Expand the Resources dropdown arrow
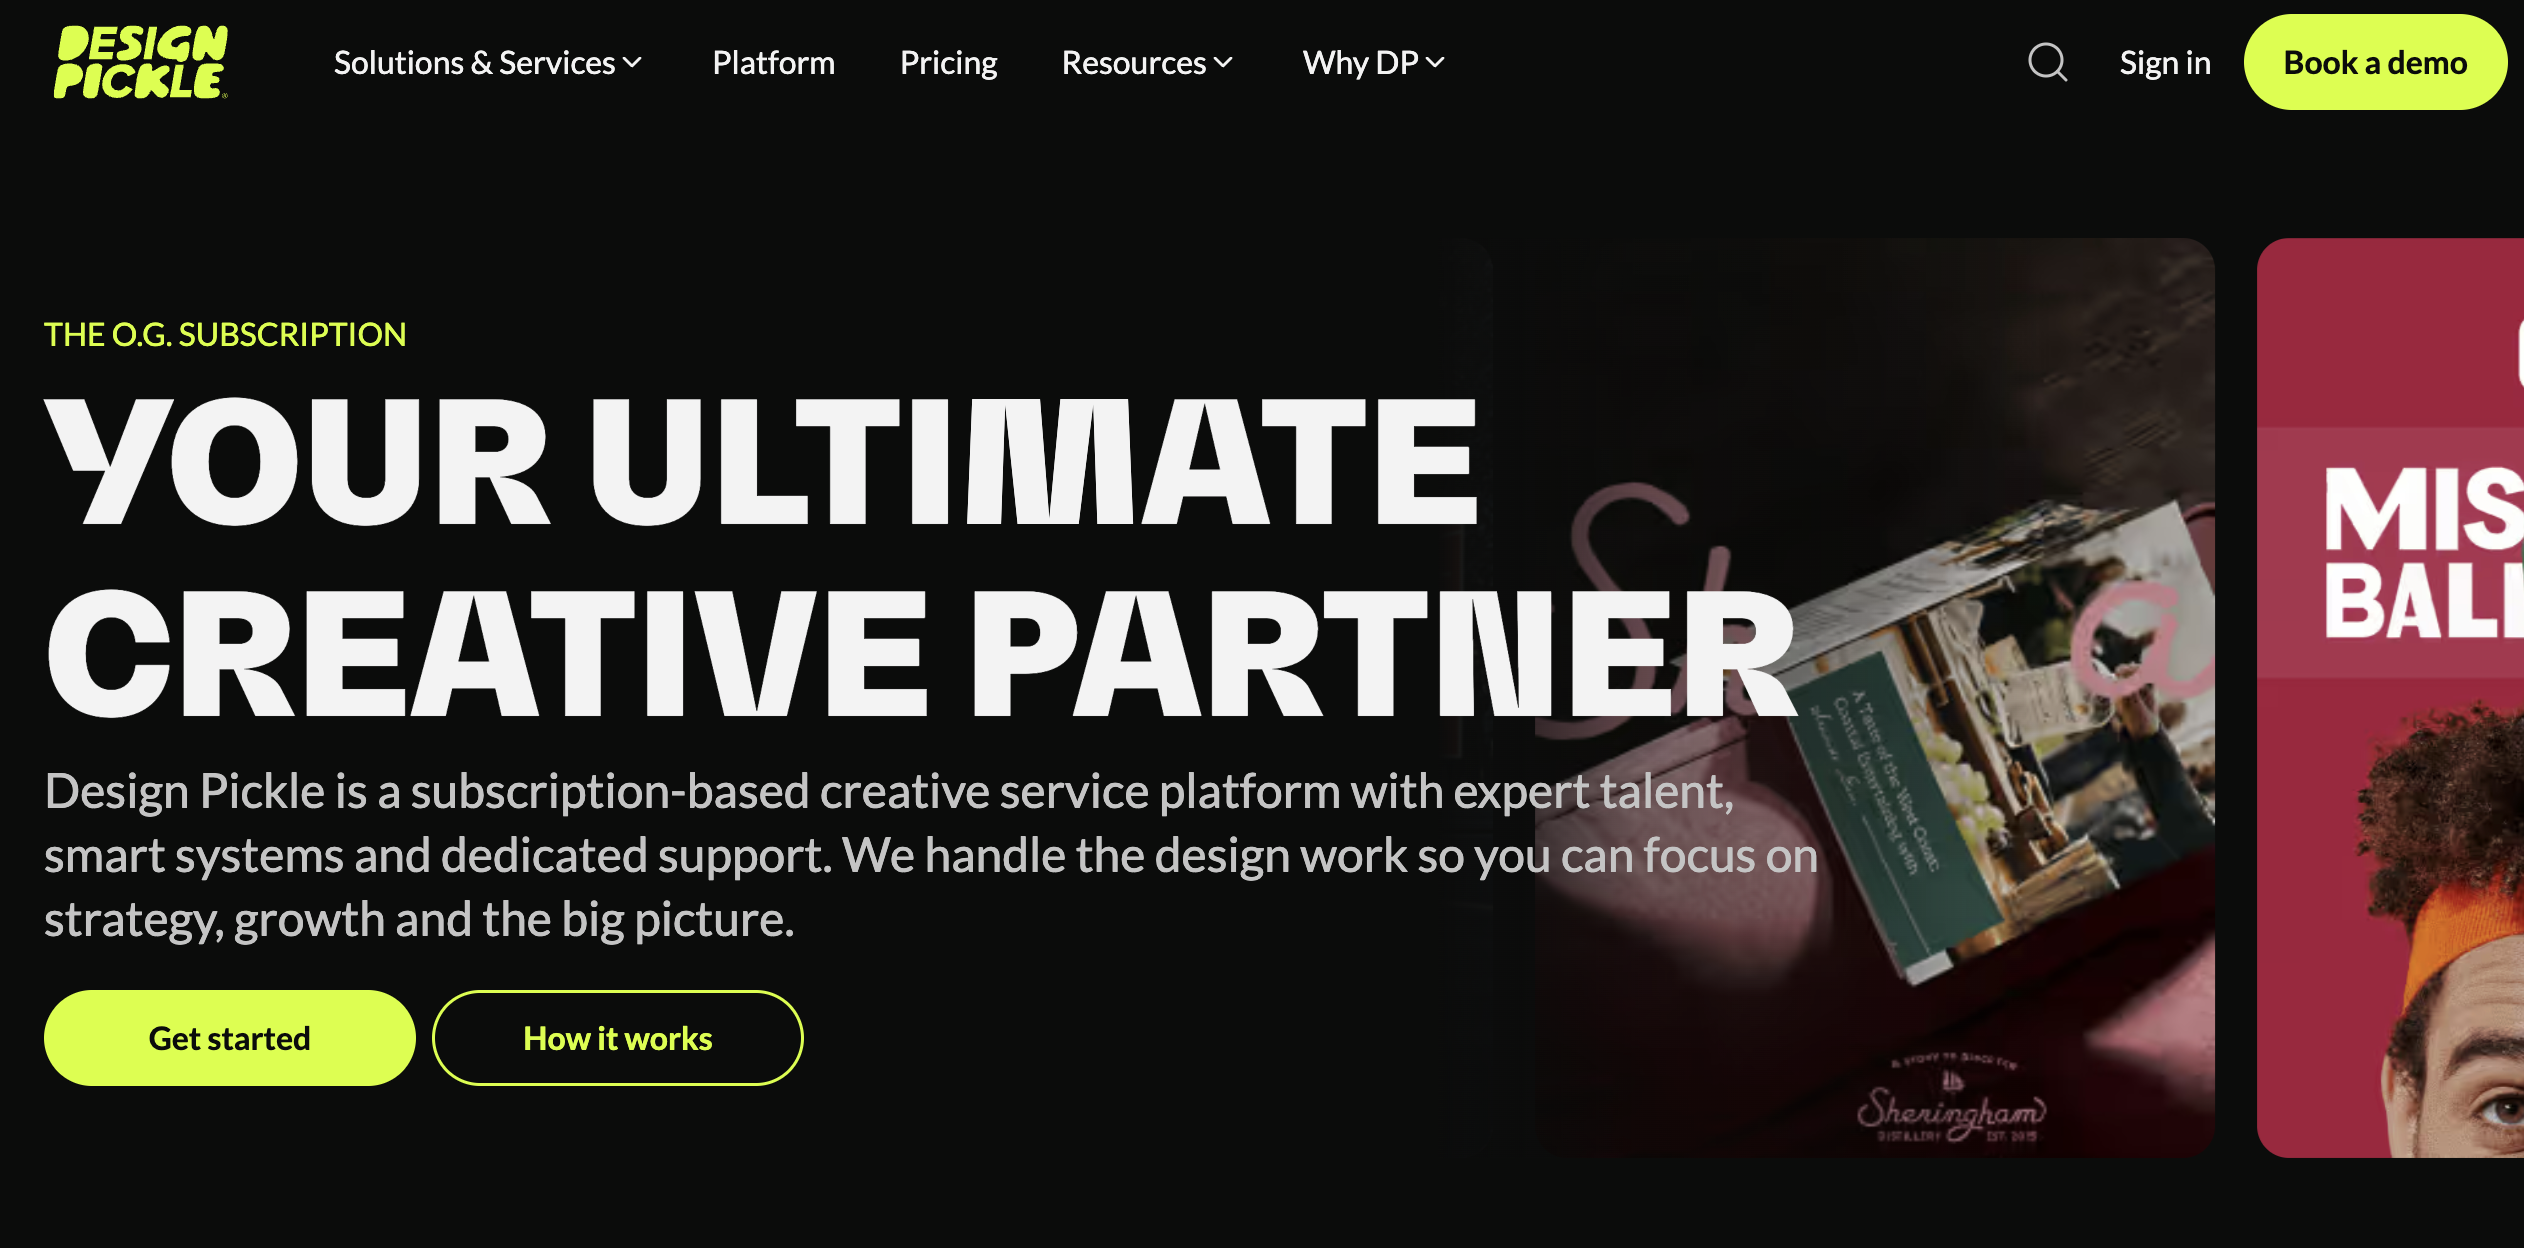This screenshot has height=1248, width=2524. pyautogui.click(x=1223, y=63)
